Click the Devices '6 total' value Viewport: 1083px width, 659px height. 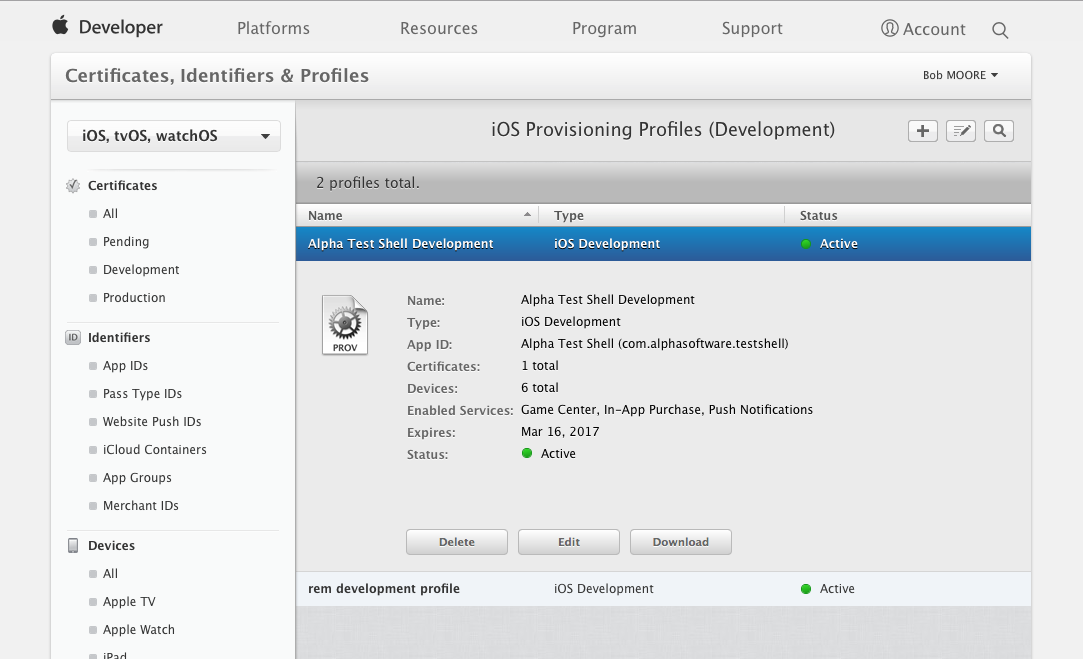tap(539, 388)
